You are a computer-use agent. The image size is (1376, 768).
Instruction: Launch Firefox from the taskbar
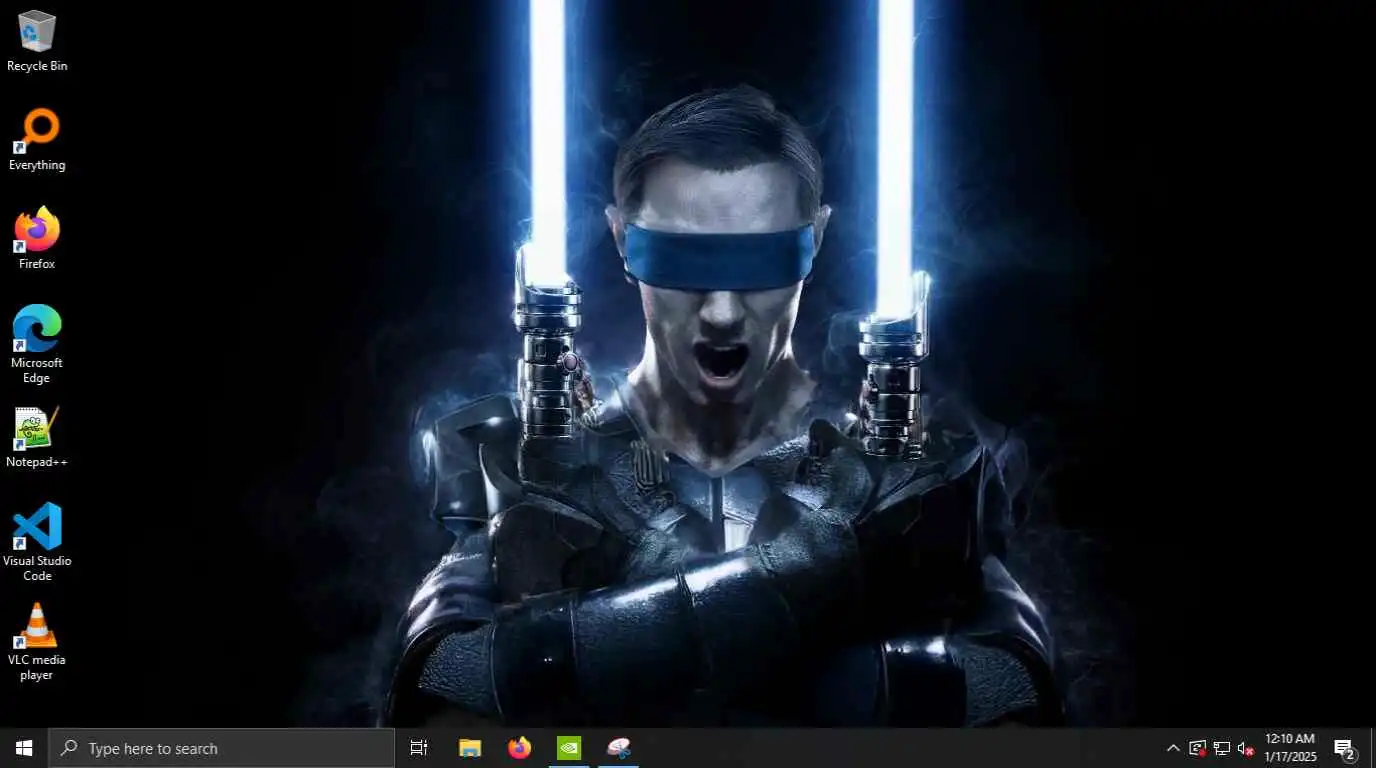pyautogui.click(x=520, y=748)
